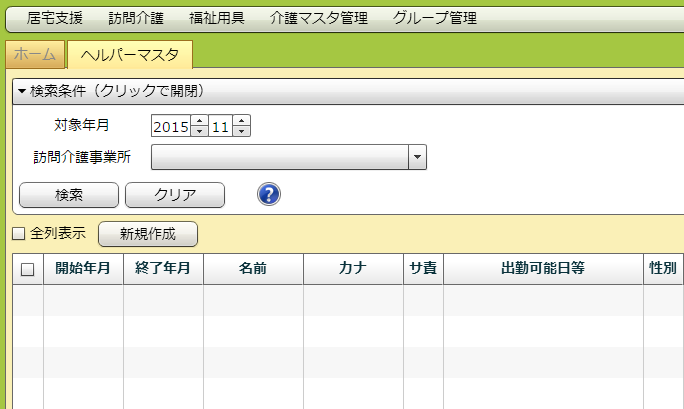The width and height of the screenshot is (684, 409).
Task: Enable the 全列表示 checkbox
Action: tap(18, 234)
